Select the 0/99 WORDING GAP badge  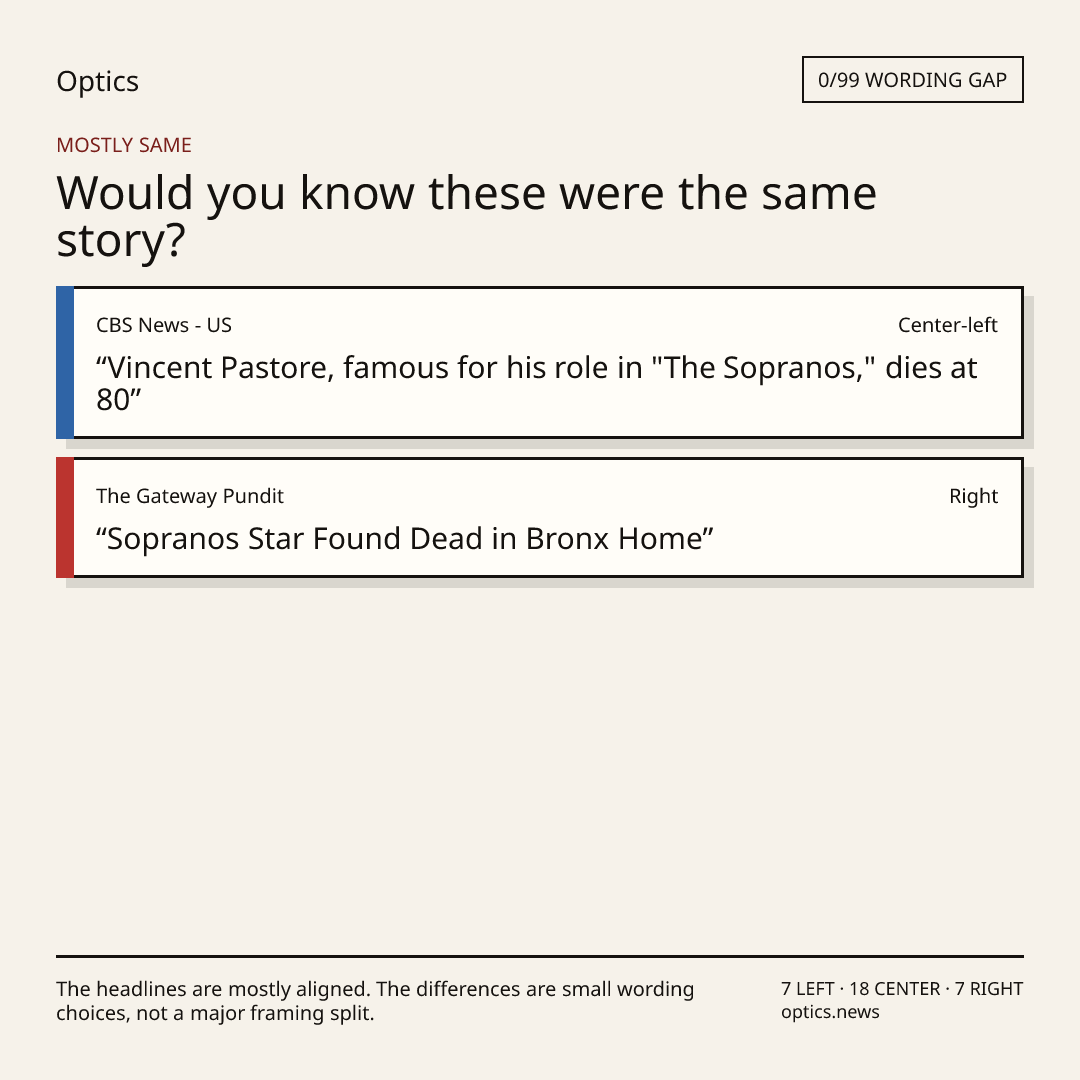pyautogui.click(x=913, y=80)
